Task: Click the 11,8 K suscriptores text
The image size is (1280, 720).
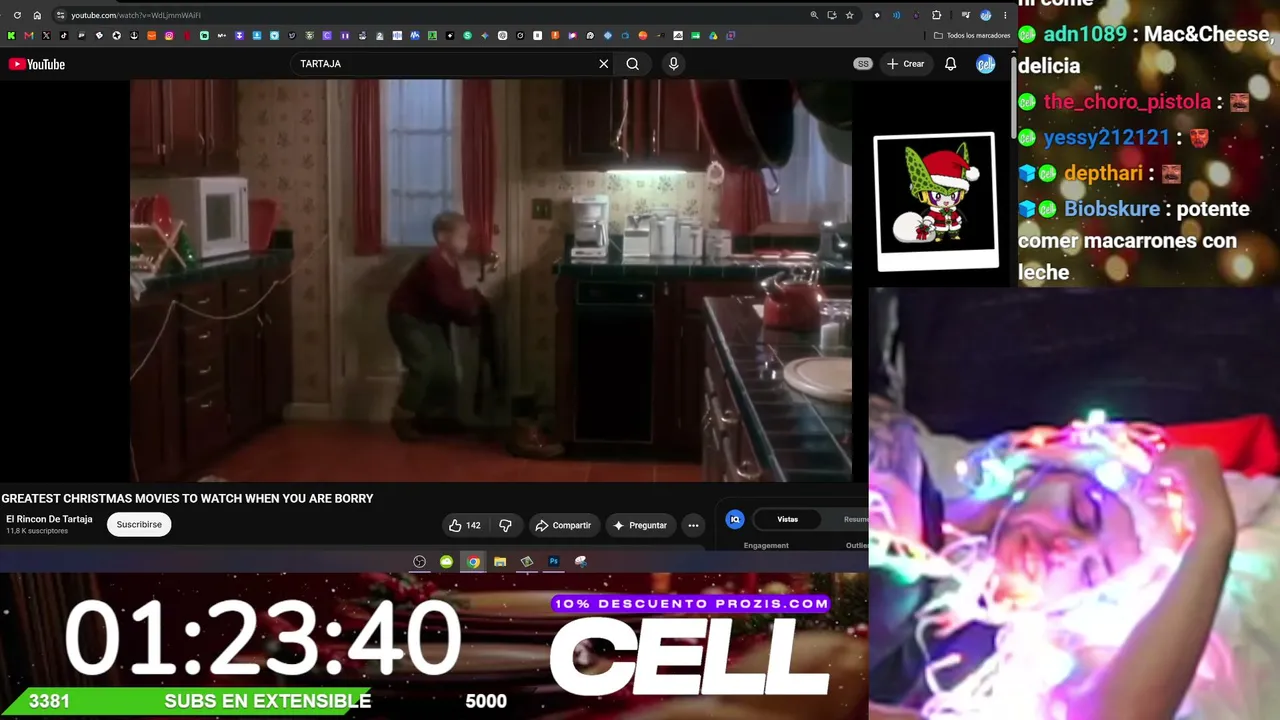Action: coord(37,531)
